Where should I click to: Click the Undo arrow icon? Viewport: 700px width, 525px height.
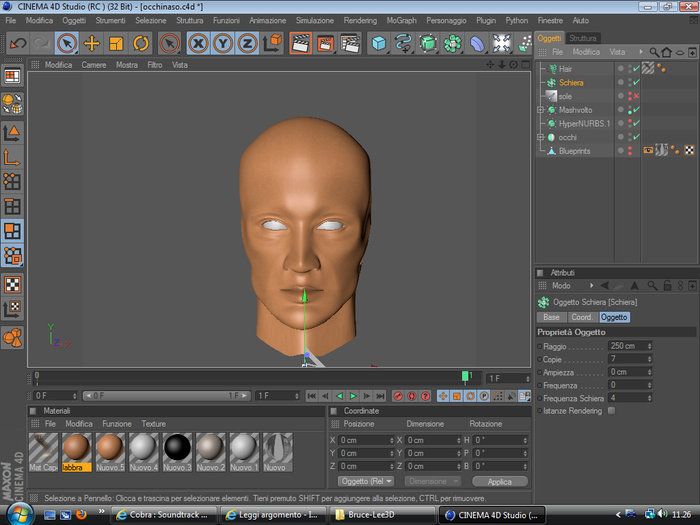point(17,43)
